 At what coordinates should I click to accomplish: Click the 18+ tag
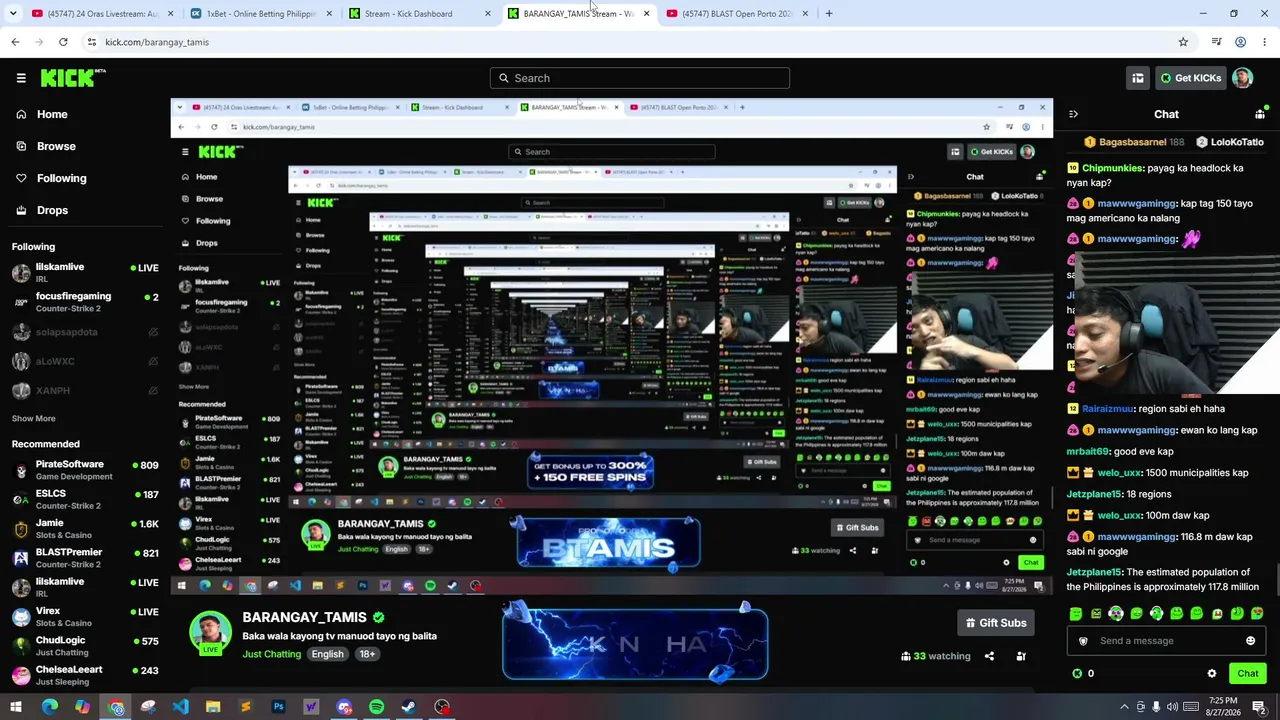(367, 654)
